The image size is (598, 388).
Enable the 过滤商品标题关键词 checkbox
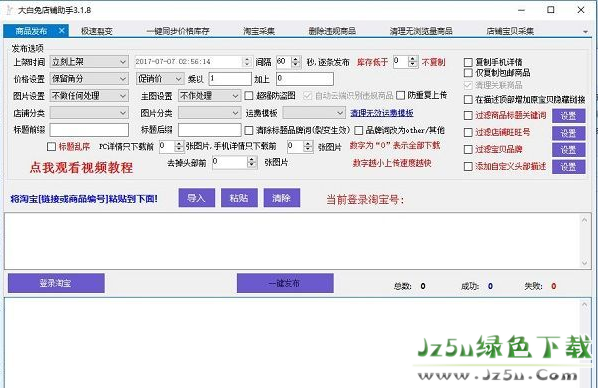pos(468,115)
